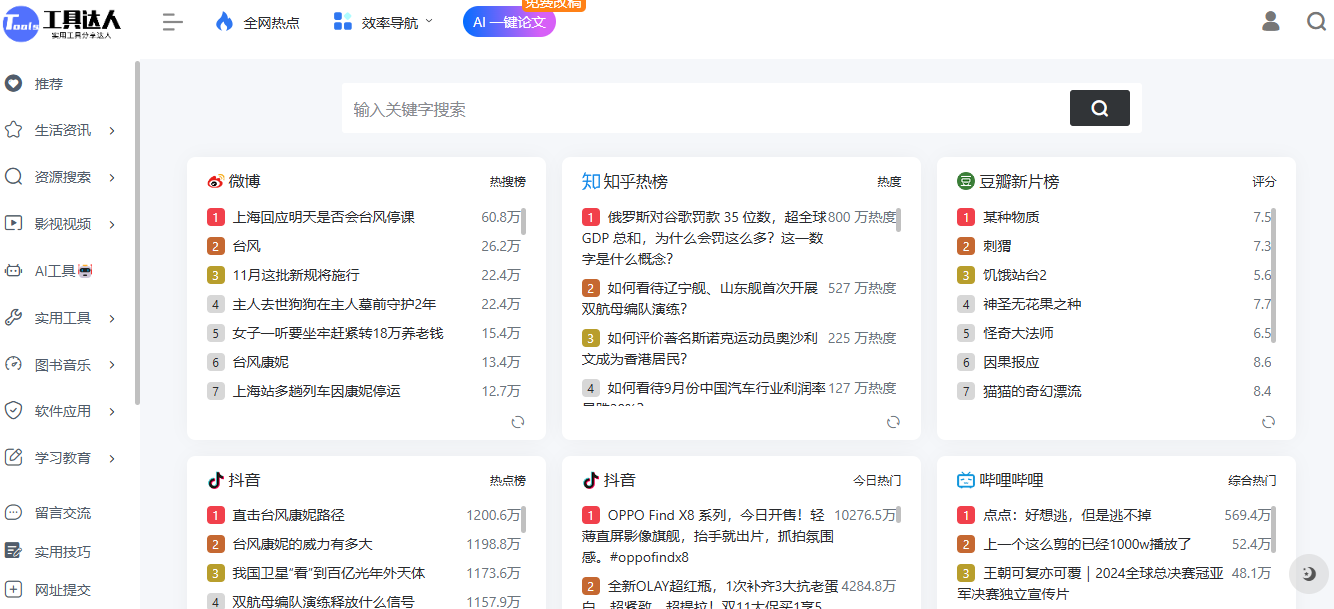Screen dimensions: 1334x609
Task: Click the 抖音 热点榜 card logo
Action: (216, 481)
